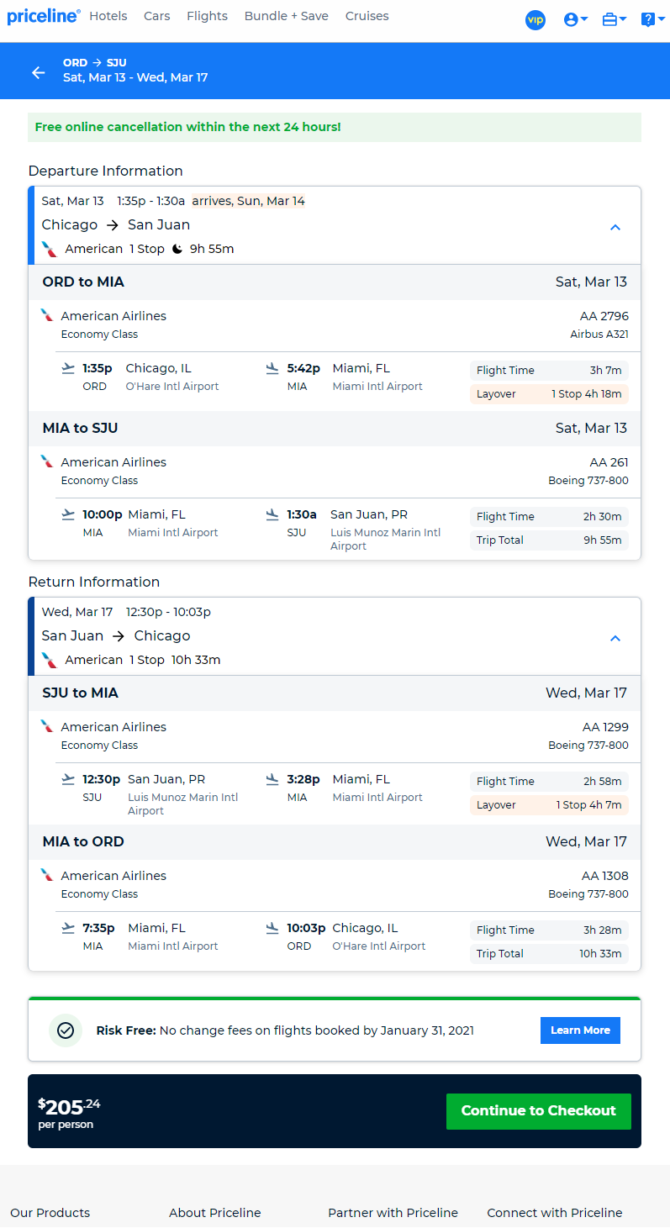This screenshot has height=1228, width=670.
Task: Collapse the Chicago to San Juan departure details
Action: [x=615, y=227]
